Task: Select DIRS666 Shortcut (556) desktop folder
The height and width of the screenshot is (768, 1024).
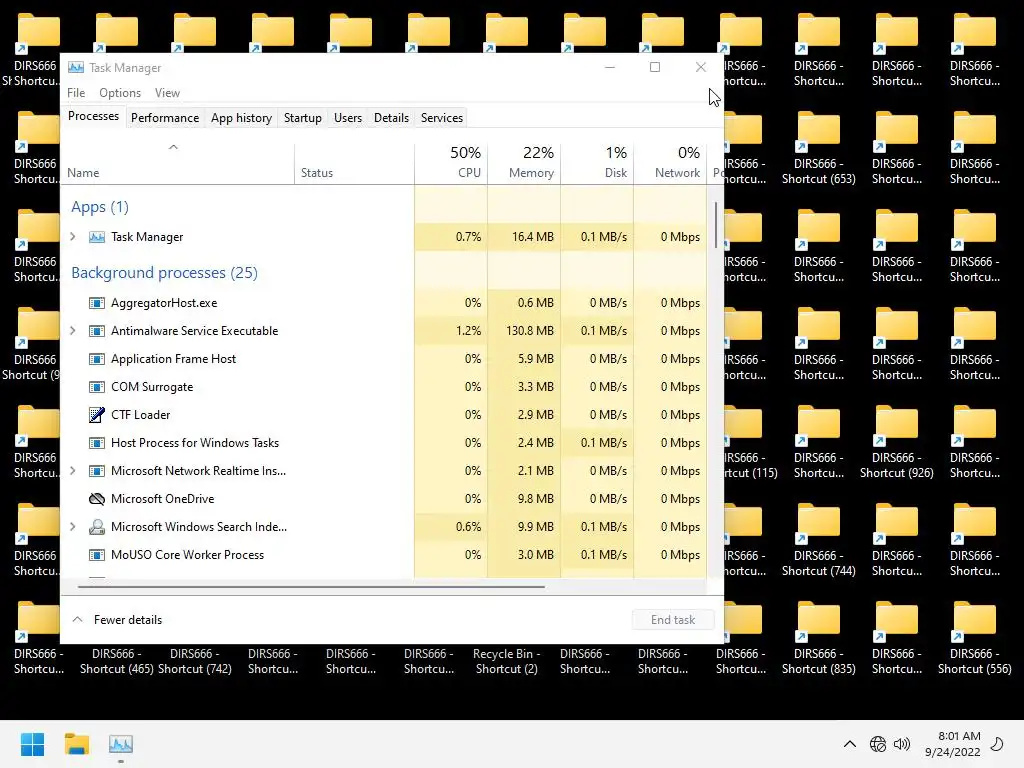Action: coord(974,638)
